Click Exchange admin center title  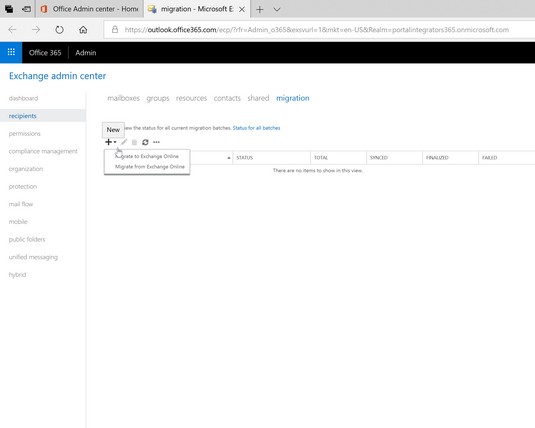(x=57, y=76)
